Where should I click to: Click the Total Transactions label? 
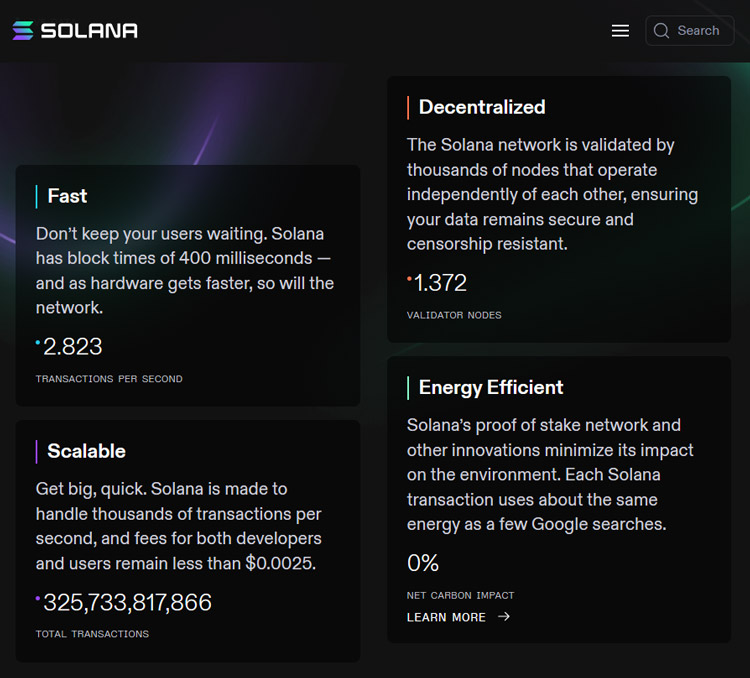click(92, 634)
